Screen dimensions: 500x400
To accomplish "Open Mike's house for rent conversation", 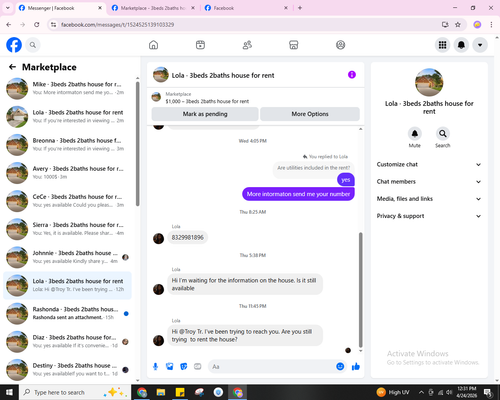I will [x=67, y=88].
